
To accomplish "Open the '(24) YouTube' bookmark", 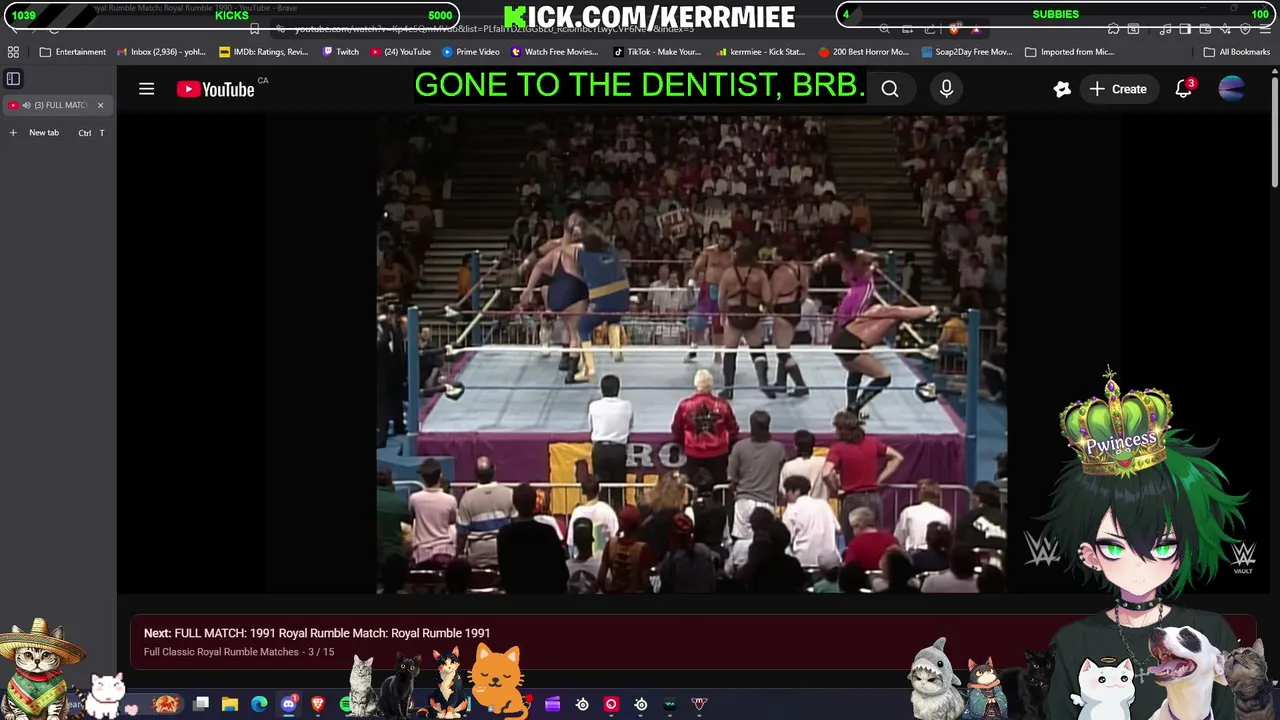I will 400,52.
